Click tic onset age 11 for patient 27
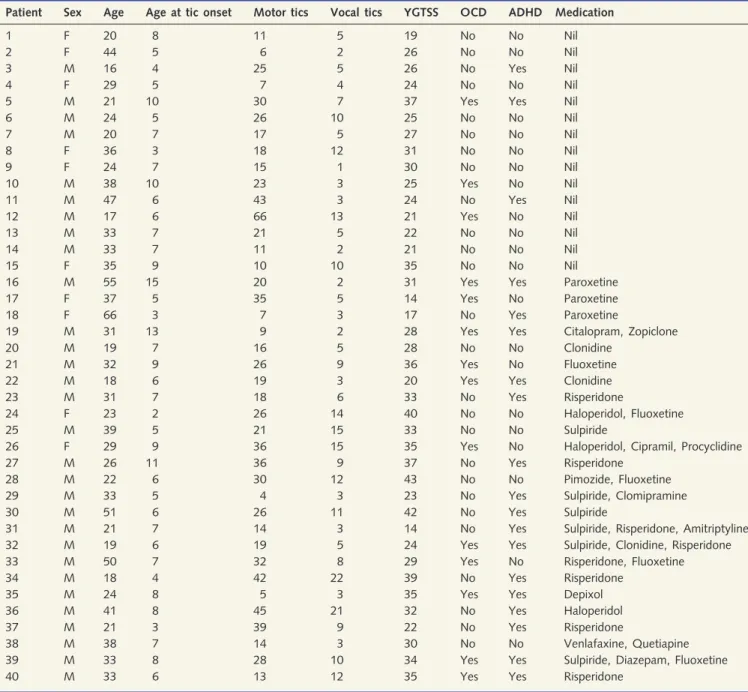748x692 pixels. 152,463
